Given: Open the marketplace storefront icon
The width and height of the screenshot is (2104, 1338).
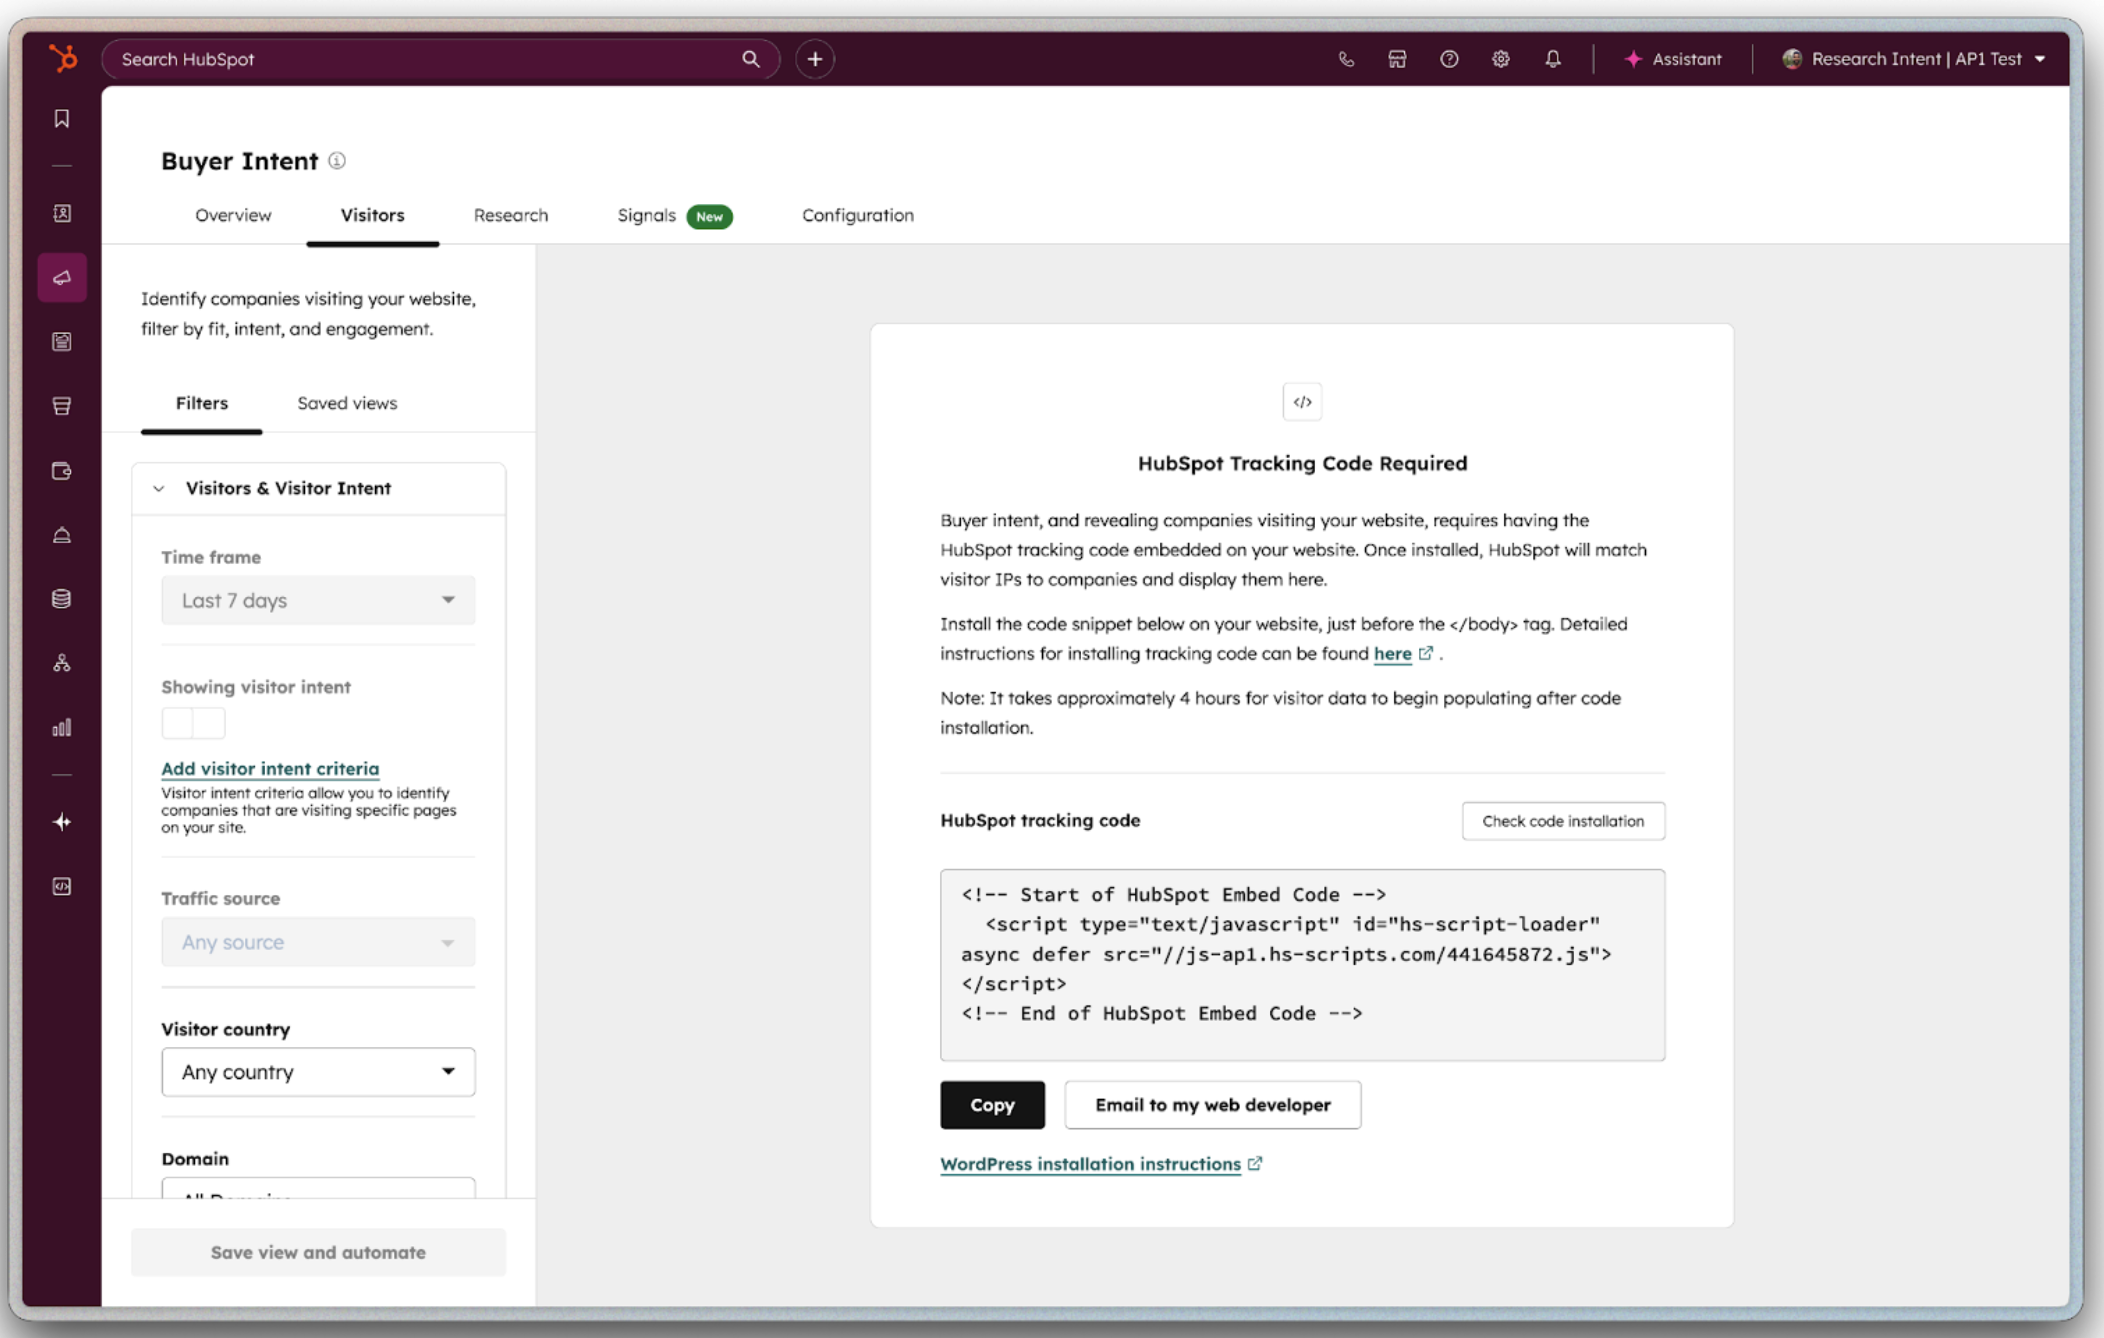Looking at the screenshot, I should point(1397,59).
